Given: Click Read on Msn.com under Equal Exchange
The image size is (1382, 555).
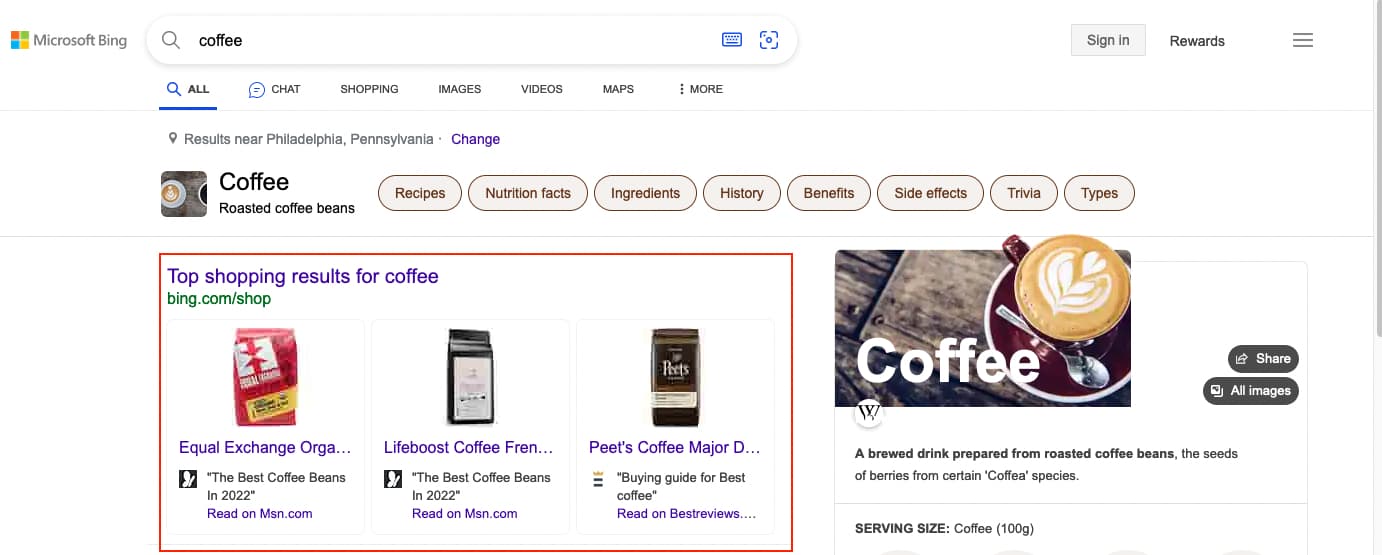Looking at the screenshot, I should click(x=260, y=513).
